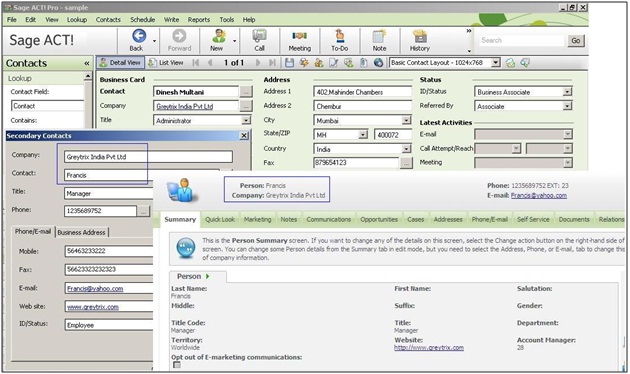The image size is (630, 374).
Task: Go to first record arrow
Action: pyautogui.click(x=196, y=63)
